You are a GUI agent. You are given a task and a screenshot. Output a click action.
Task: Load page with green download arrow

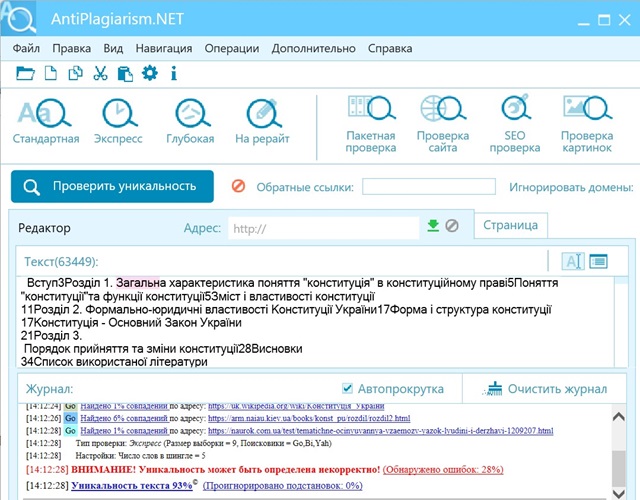[433, 225]
